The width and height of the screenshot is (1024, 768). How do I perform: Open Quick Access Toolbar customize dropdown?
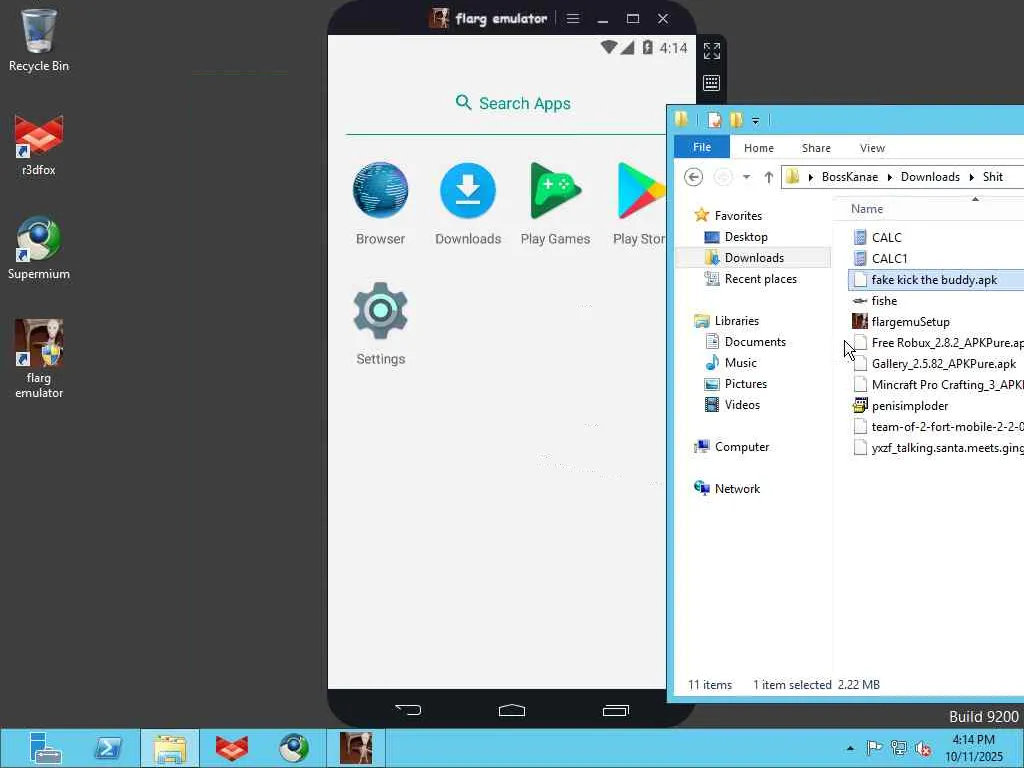(x=755, y=121)
